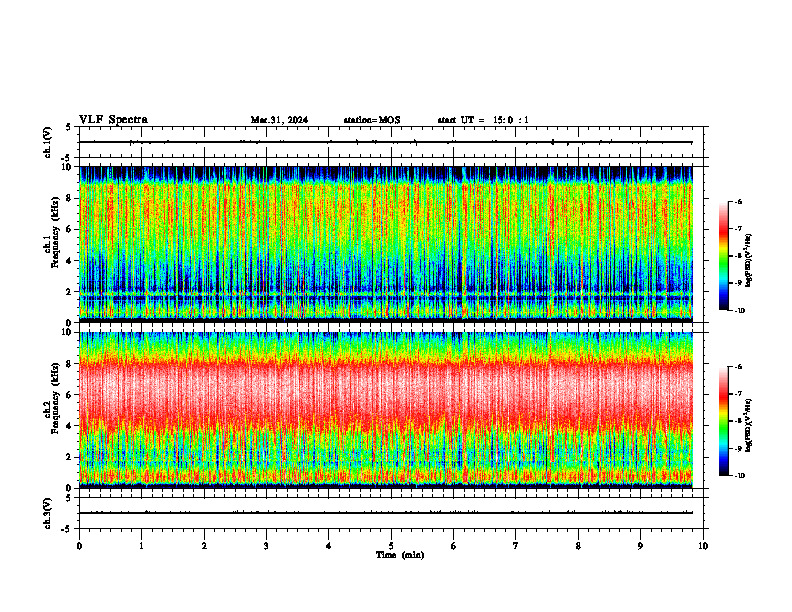792x612 pixels.
Task: Click the ch.1 colorbar log(PSD) label
Action: point(749,261)
